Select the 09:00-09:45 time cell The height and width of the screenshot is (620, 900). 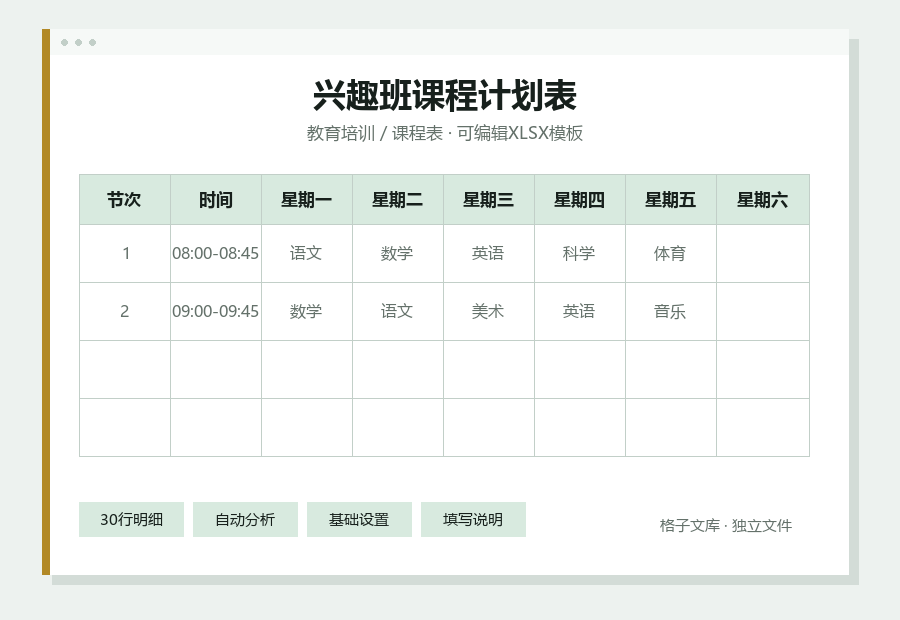pos(216,311)
